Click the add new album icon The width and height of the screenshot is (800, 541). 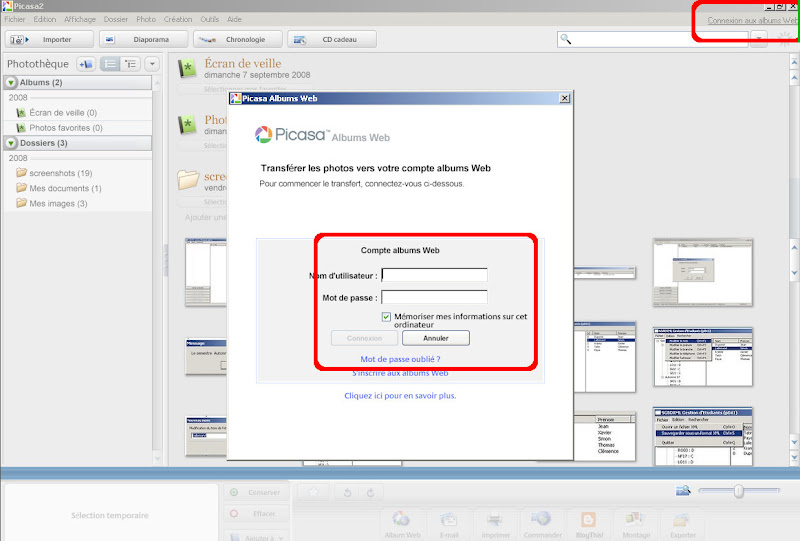86,64
